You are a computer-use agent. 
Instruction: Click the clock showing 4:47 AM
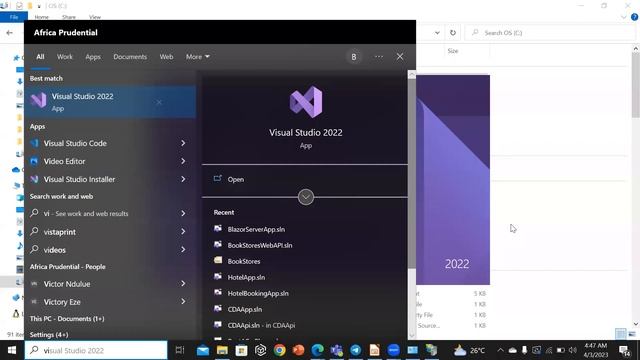coord(596,346)
